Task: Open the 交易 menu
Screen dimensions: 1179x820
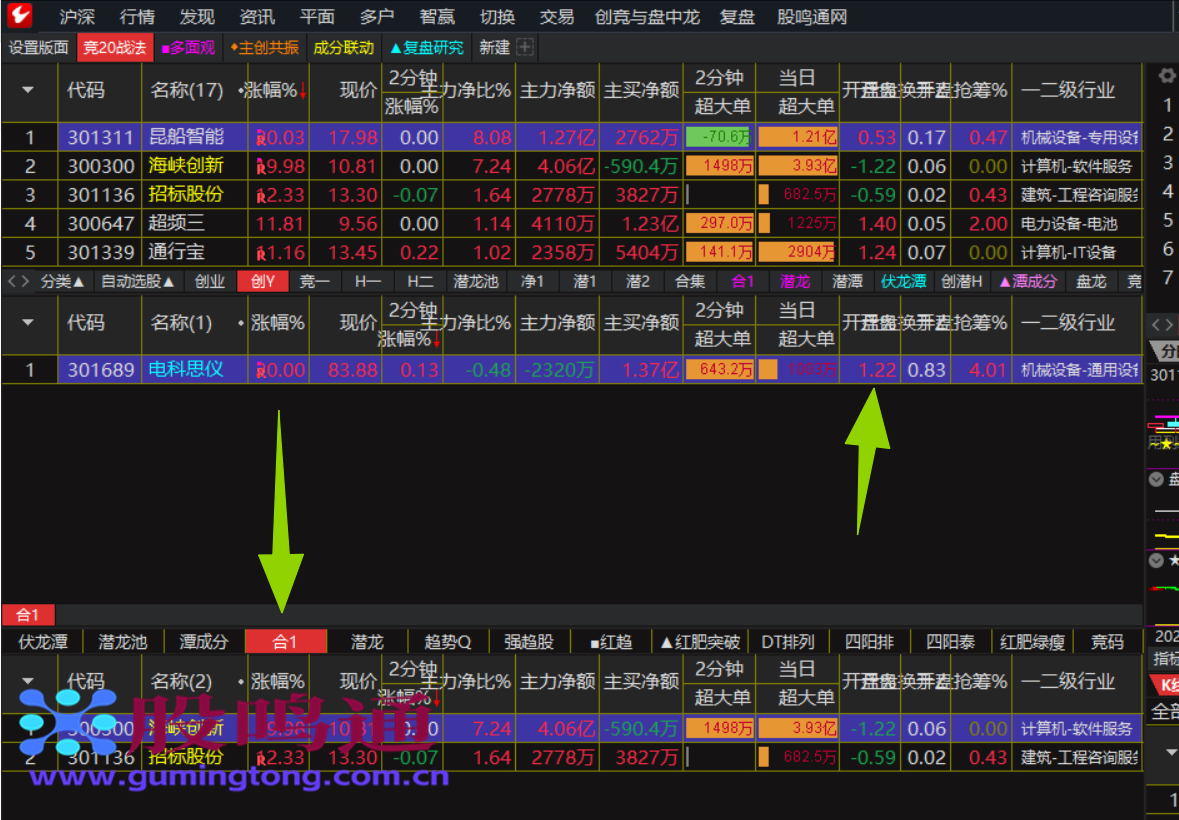Action: [557, 17]
